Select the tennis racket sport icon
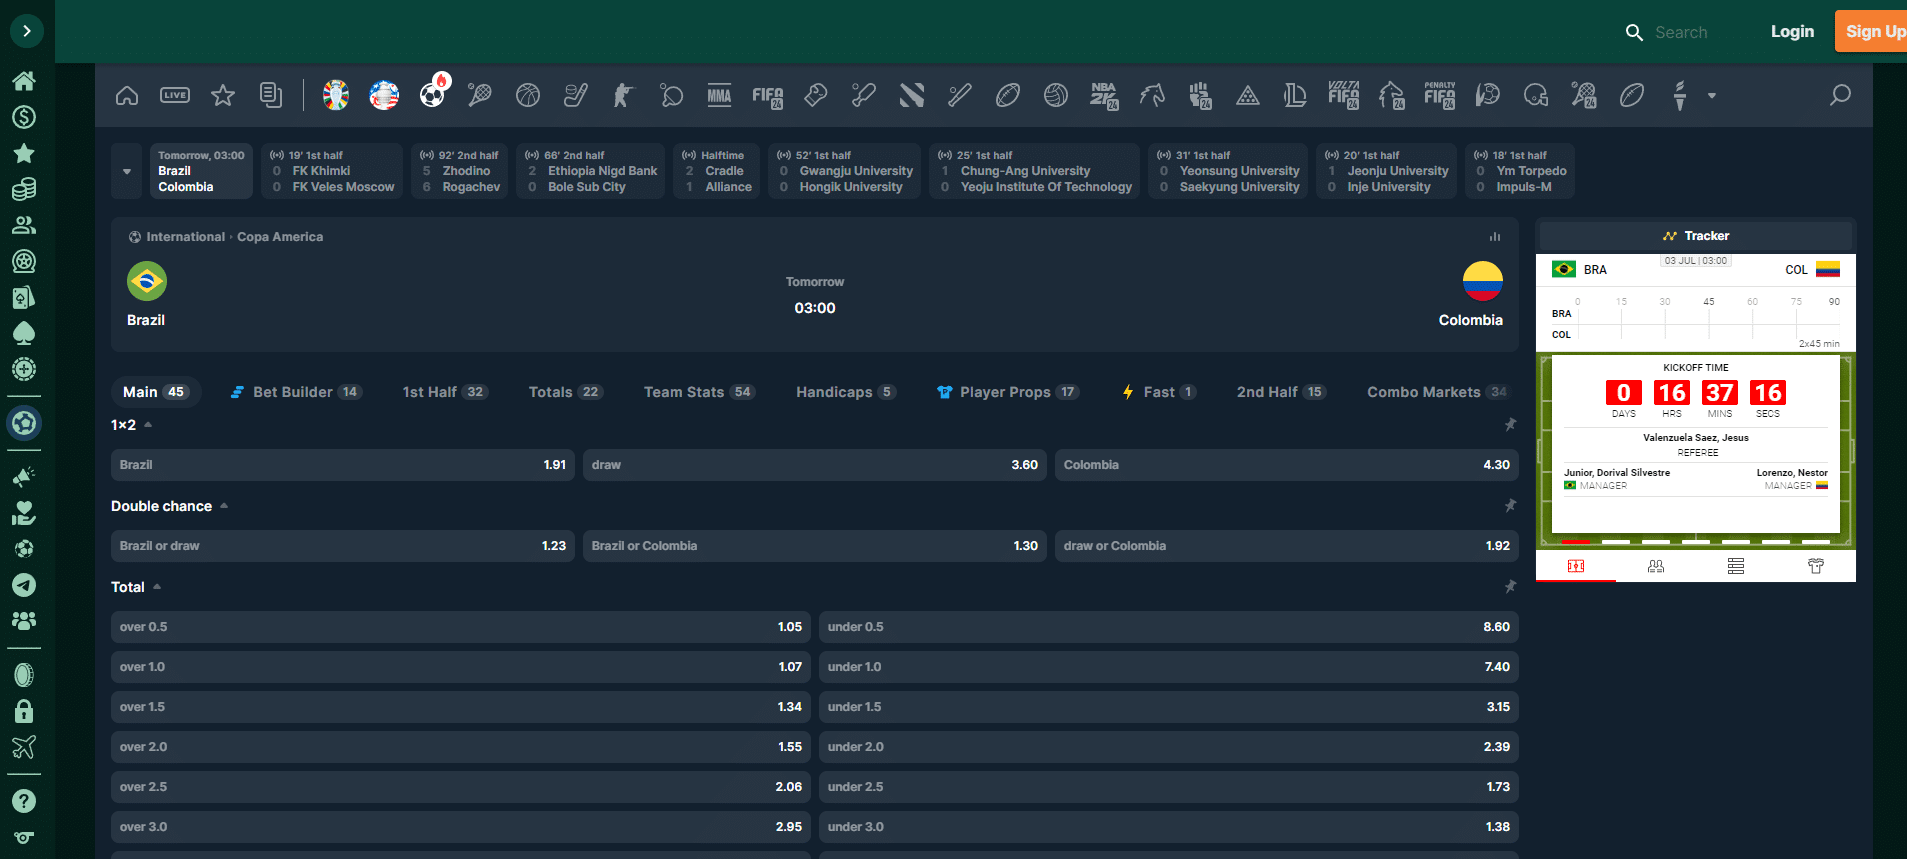Screen dimensions: 1907x859 (480, 95)
